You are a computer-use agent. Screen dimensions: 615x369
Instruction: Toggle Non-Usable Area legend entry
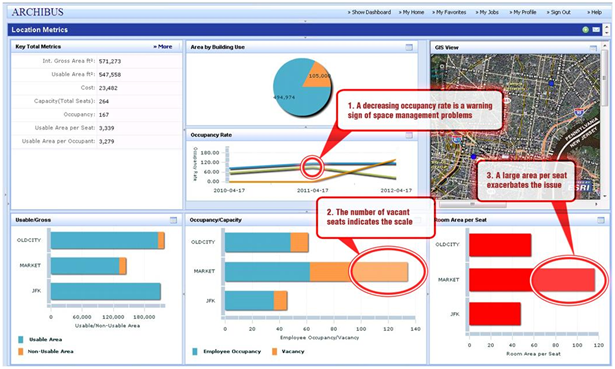click(x=50, y=352)
